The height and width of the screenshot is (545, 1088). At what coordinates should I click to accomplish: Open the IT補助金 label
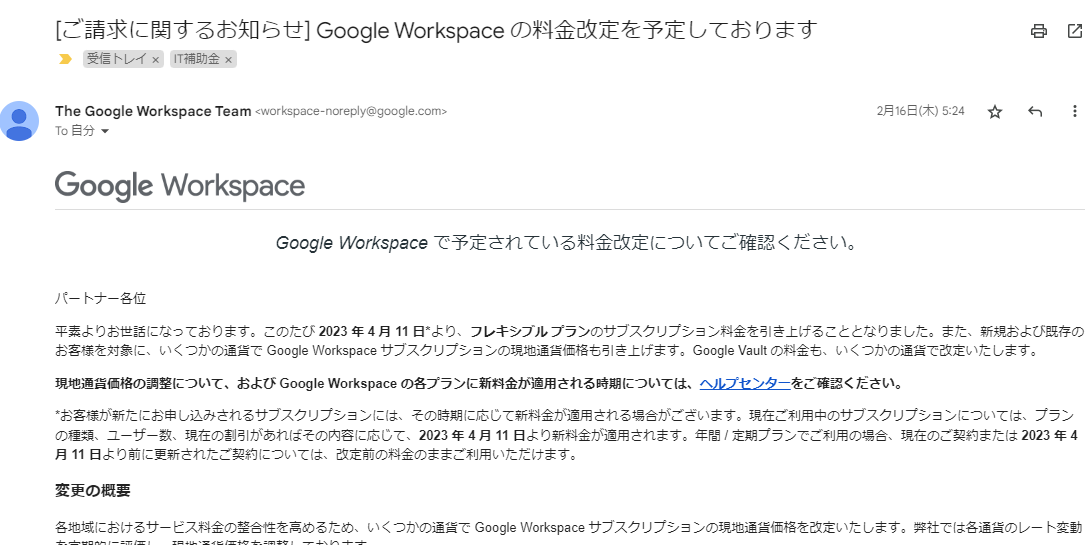(196, 60)
